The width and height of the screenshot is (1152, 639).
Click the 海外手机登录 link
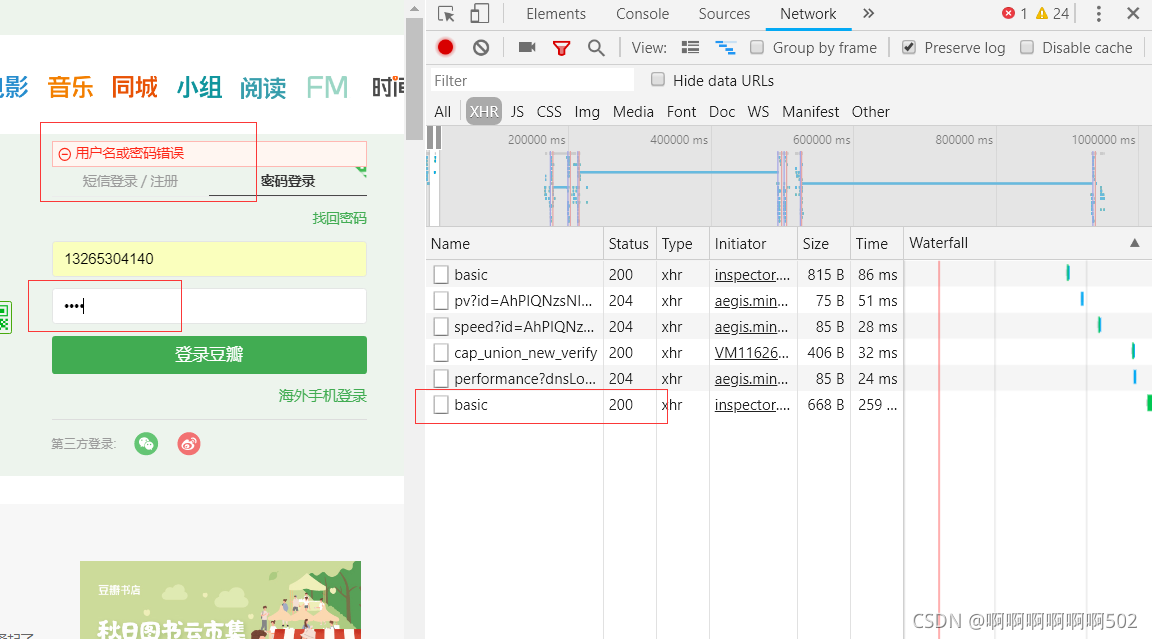tap(323, 396)
